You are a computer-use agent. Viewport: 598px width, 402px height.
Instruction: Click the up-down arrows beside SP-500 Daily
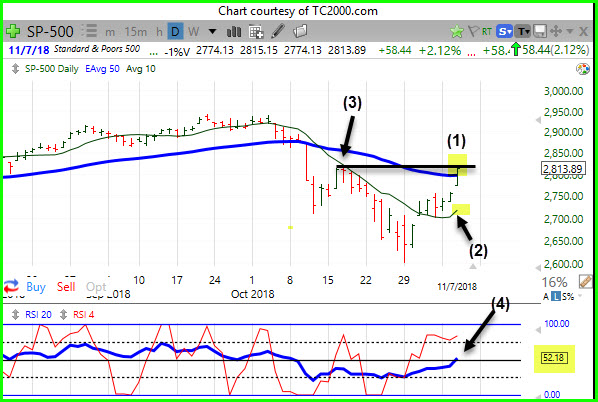tap(15, 69)
